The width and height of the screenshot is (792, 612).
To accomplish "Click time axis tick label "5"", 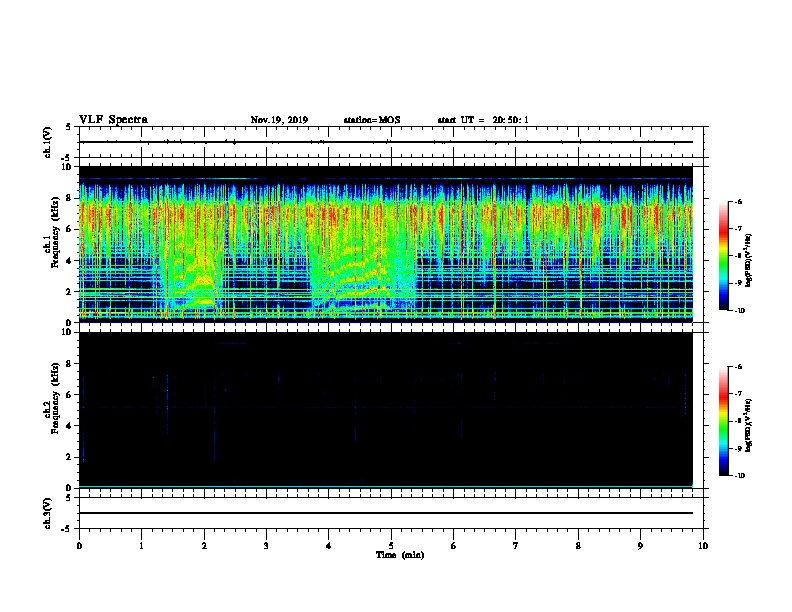I will (391, 545).
